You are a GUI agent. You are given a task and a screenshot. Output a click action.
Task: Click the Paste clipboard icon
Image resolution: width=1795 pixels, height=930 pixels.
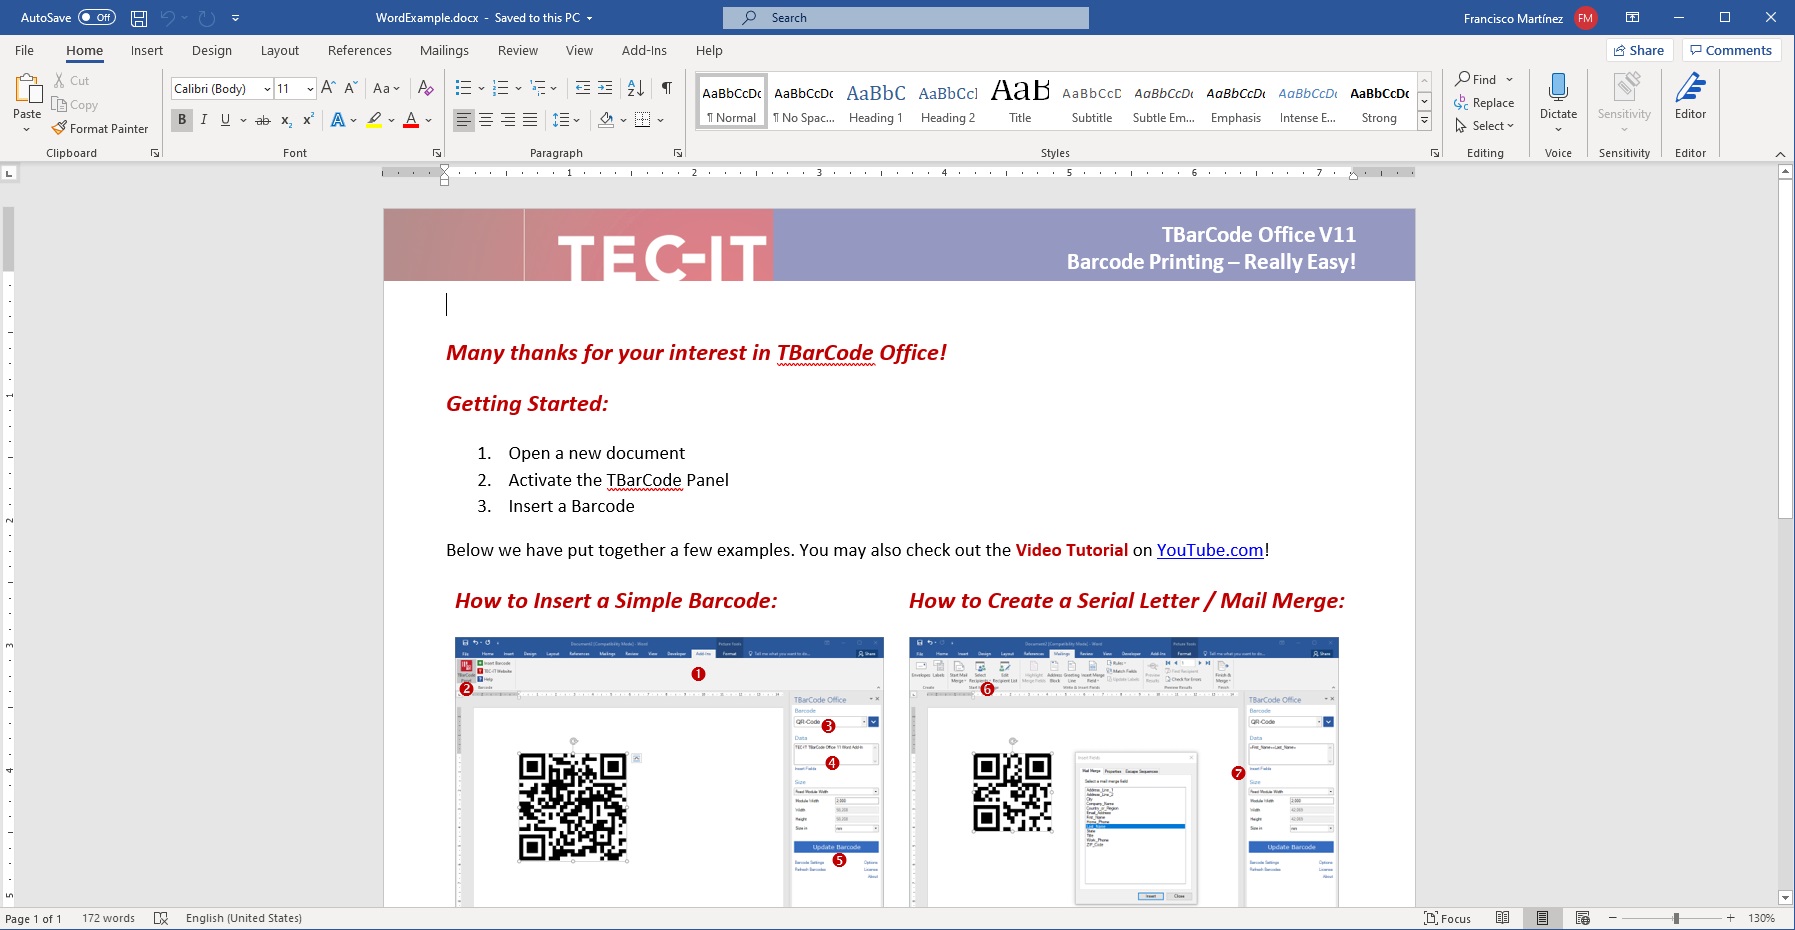pos(28,89)
